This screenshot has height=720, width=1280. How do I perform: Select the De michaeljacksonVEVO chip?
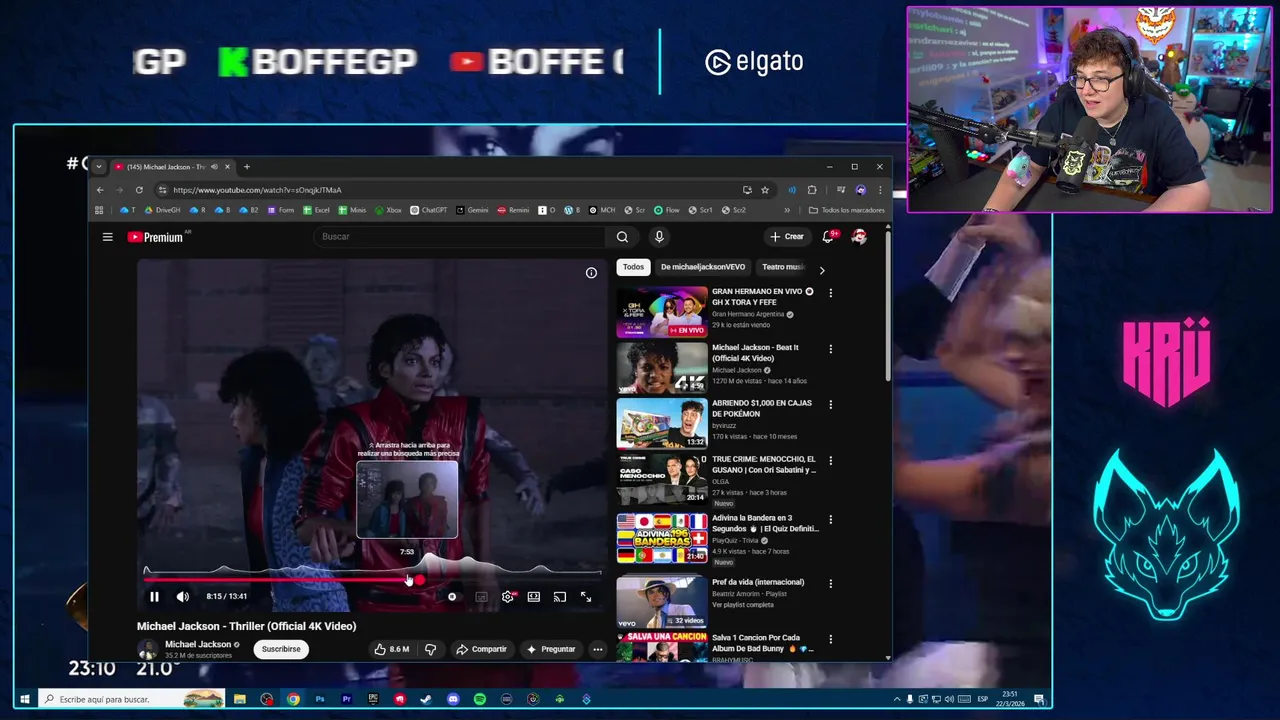[x=703, y=267]
